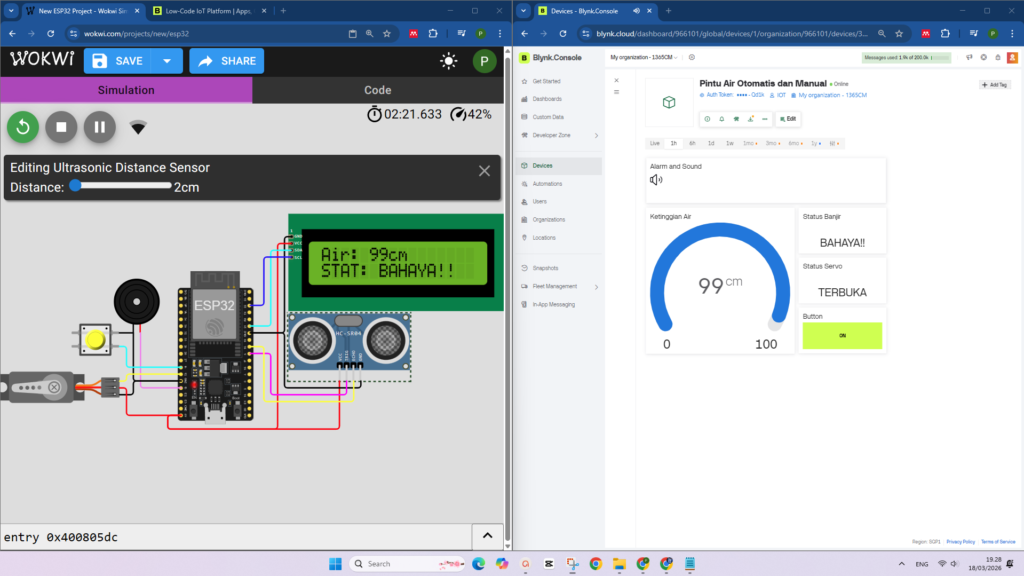Expand the Developer Zone menu arrow
Viewport: 1024px width, 576px height.
pyautogui.click(x=596, y=135)
